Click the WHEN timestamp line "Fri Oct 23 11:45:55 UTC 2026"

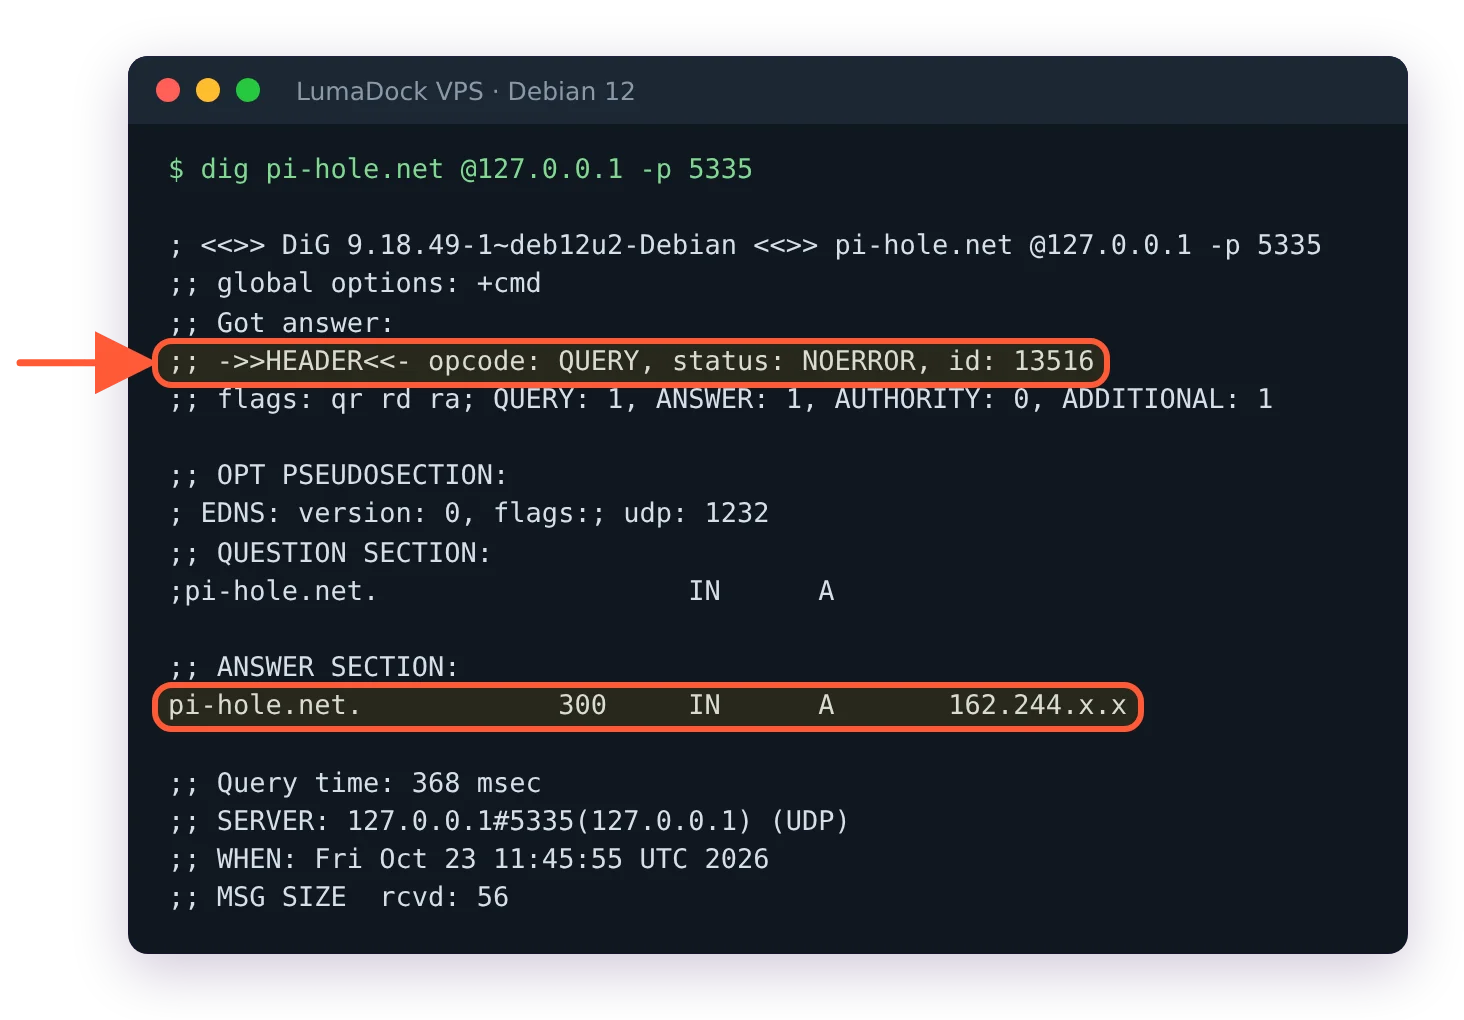tap(469, 859)
